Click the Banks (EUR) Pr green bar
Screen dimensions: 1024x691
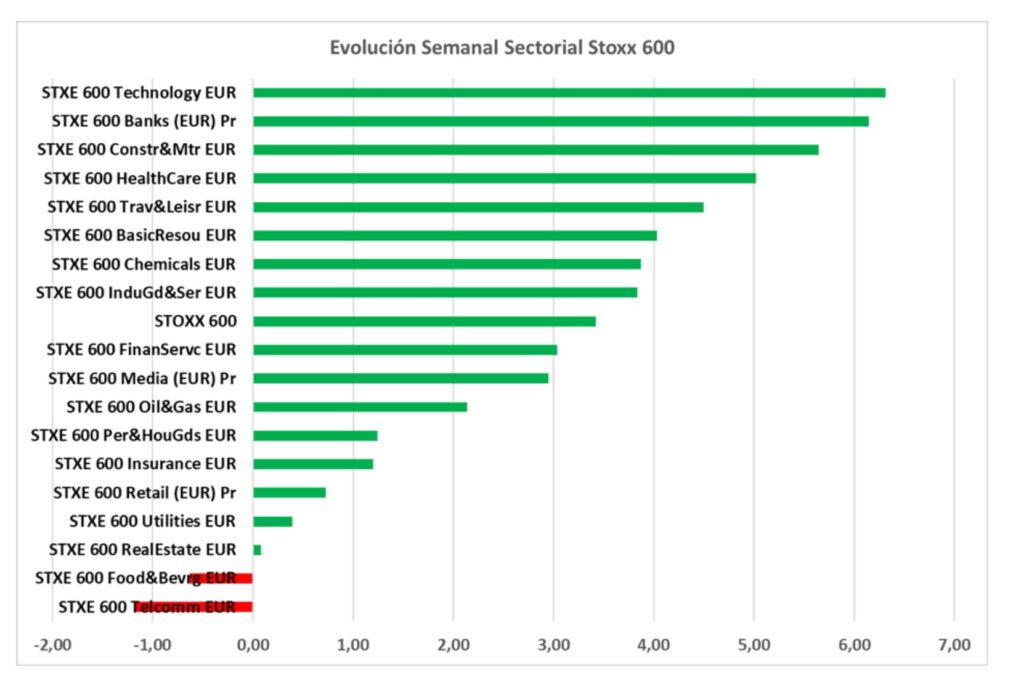[560, 121]
